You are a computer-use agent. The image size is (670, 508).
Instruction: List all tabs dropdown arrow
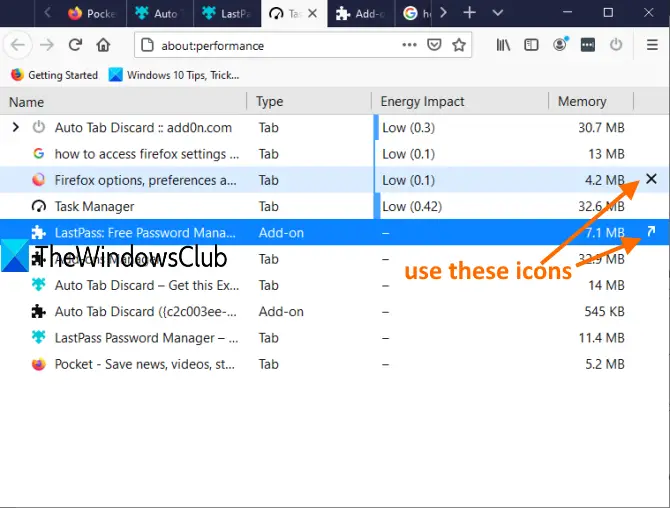tap(497, 13)
